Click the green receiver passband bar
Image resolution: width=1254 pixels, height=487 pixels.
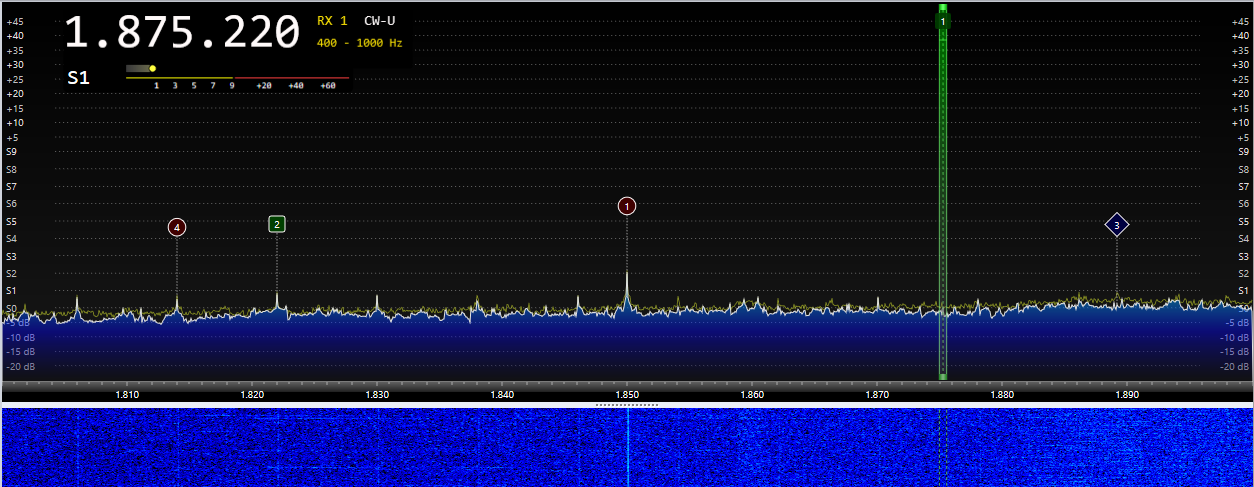pos(942,200)
